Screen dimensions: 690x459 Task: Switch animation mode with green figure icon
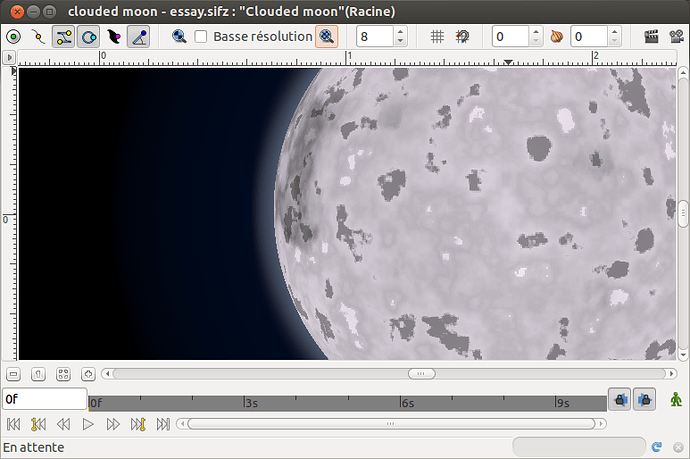(x=677, y=400)
